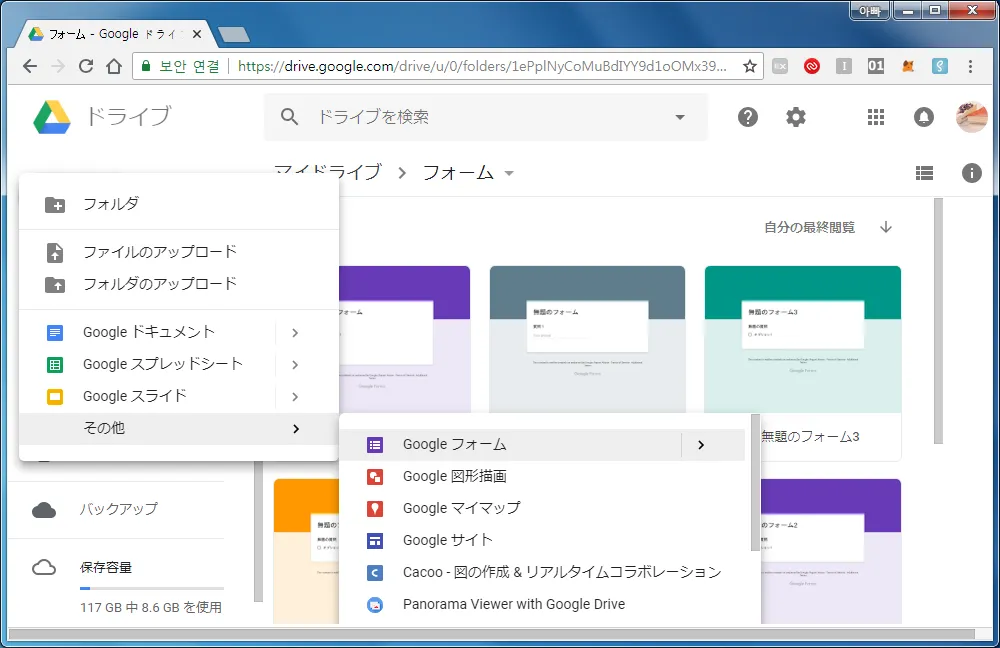Expand Google フォーム submenu arrow

(x=701, y=445)
